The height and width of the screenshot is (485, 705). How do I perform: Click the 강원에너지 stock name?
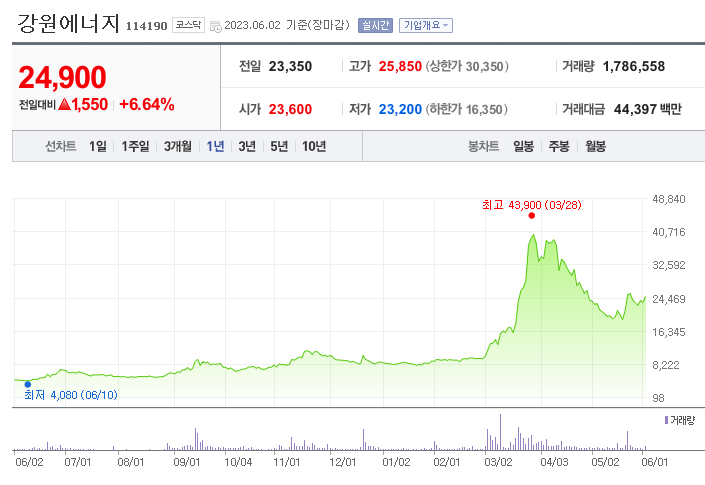[68, 23]
